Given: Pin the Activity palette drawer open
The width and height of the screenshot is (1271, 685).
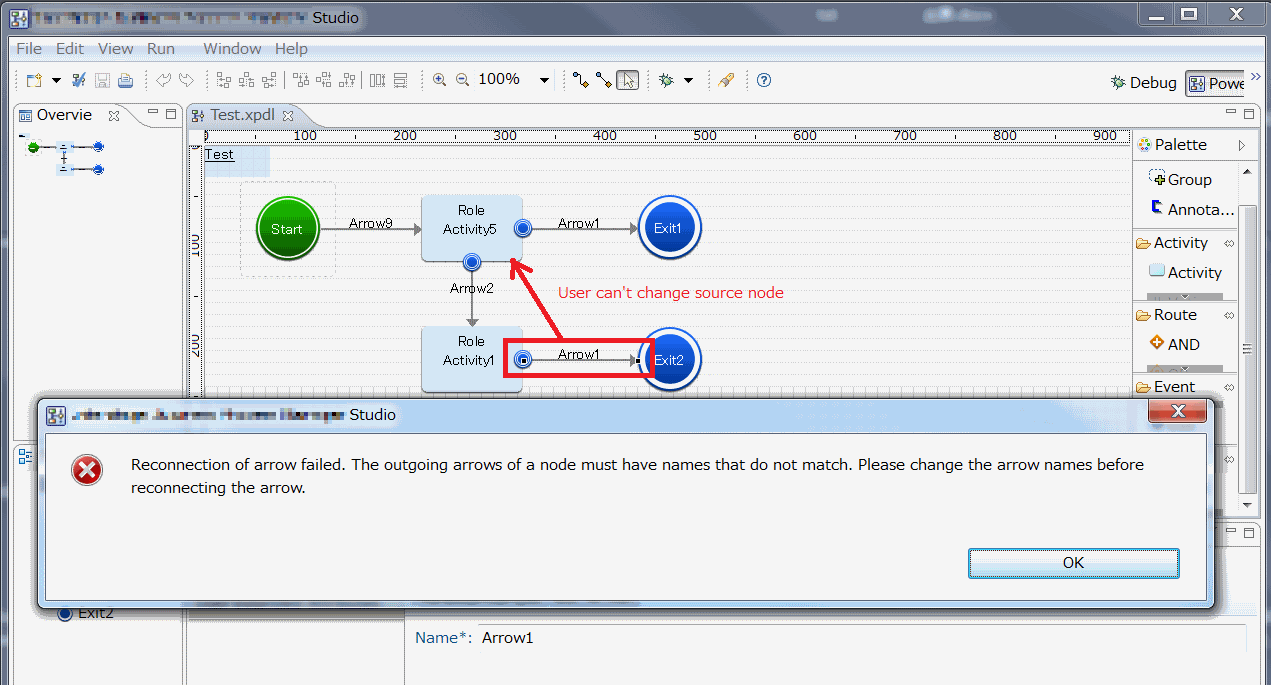Looking at the screenshot, I should click(1229, 243).
